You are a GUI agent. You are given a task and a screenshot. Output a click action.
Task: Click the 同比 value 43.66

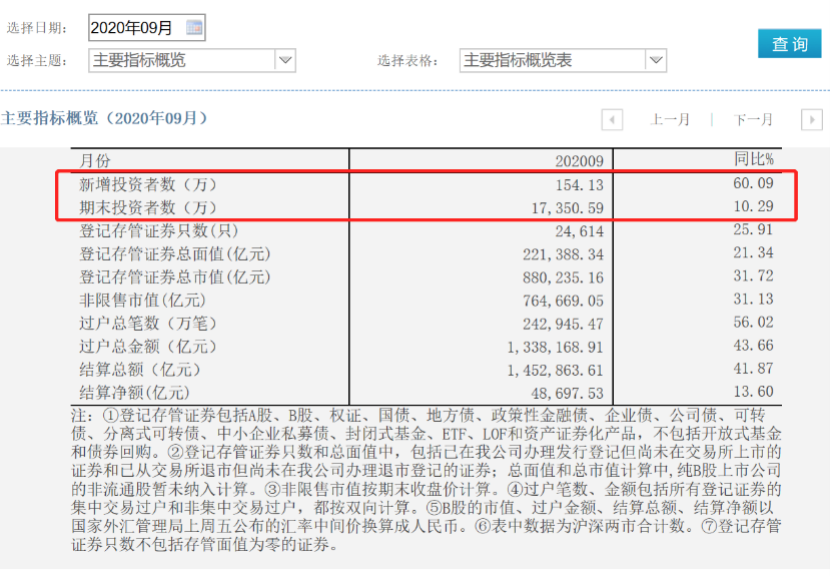[x=753, y=345]
